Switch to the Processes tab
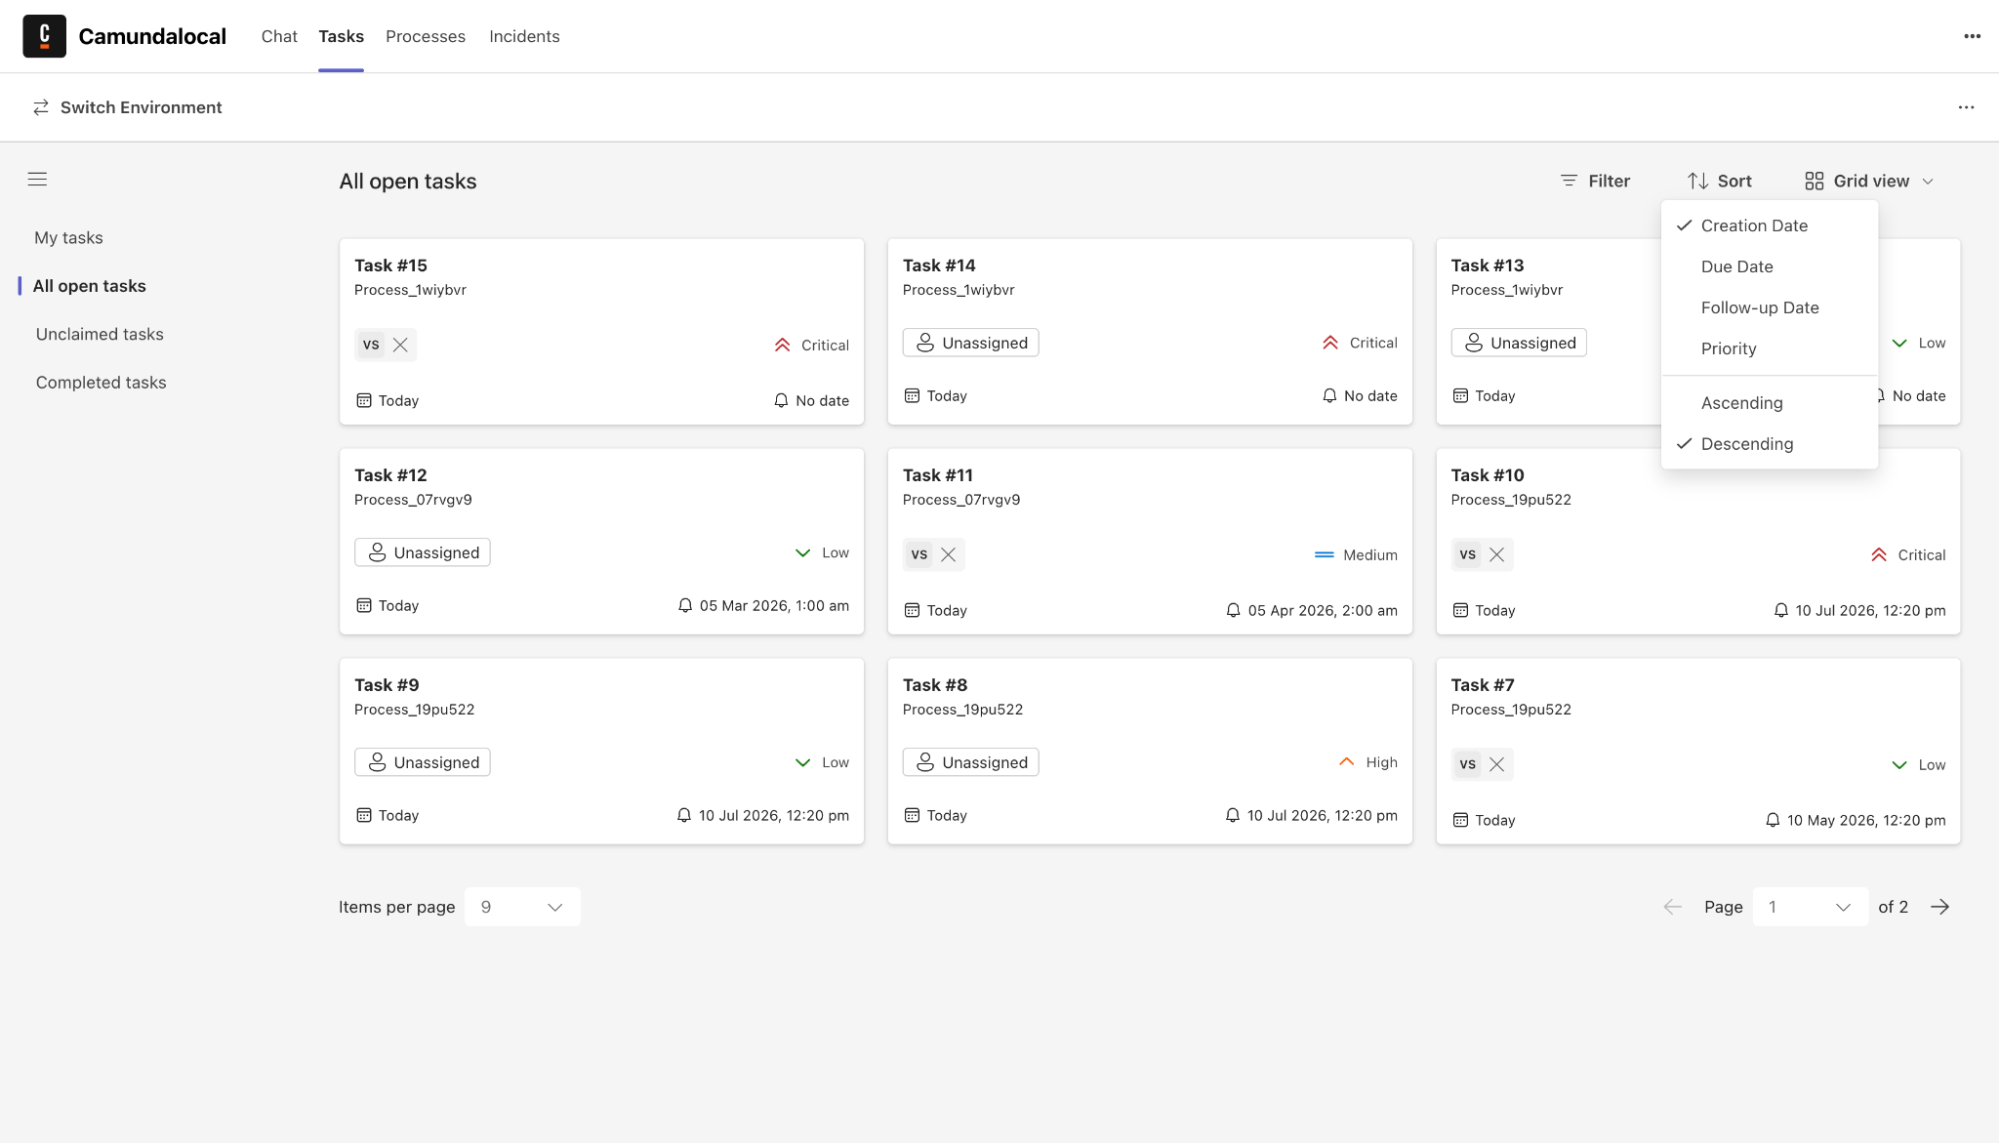Screen dimensions: 1999x1143 tap(425, 36)
